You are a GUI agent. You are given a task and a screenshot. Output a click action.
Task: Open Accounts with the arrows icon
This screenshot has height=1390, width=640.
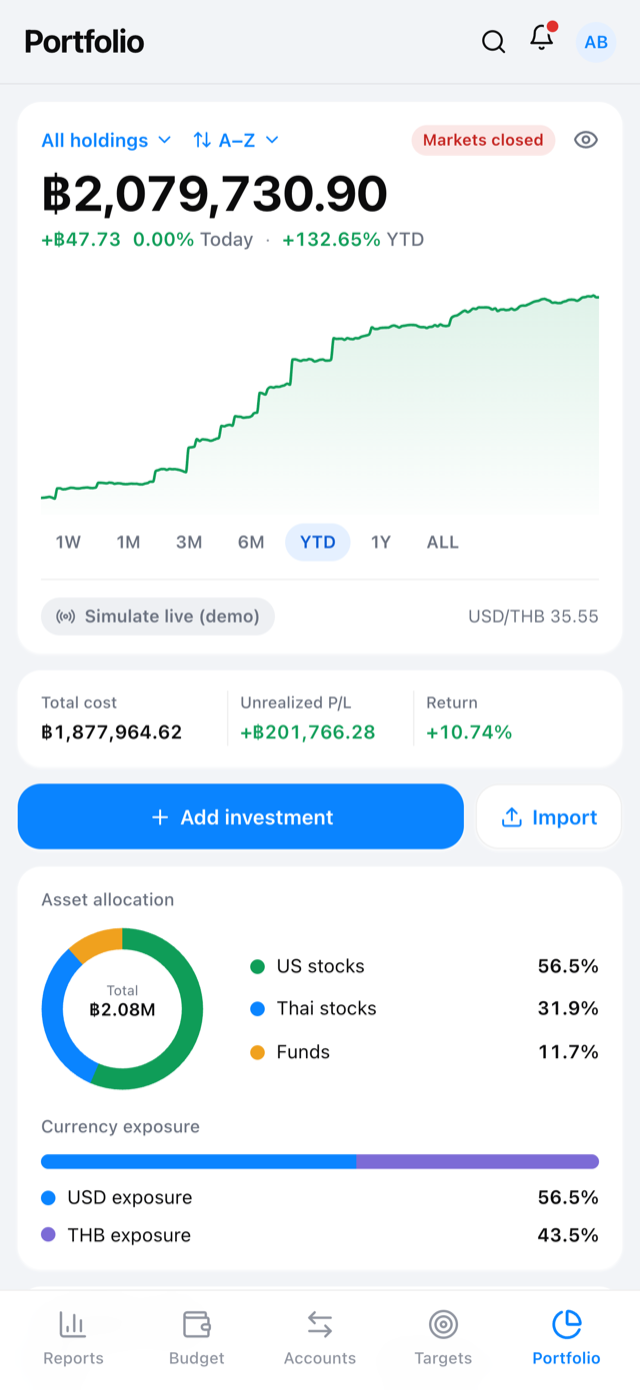pyautogui.click(x=320, y=1325)
